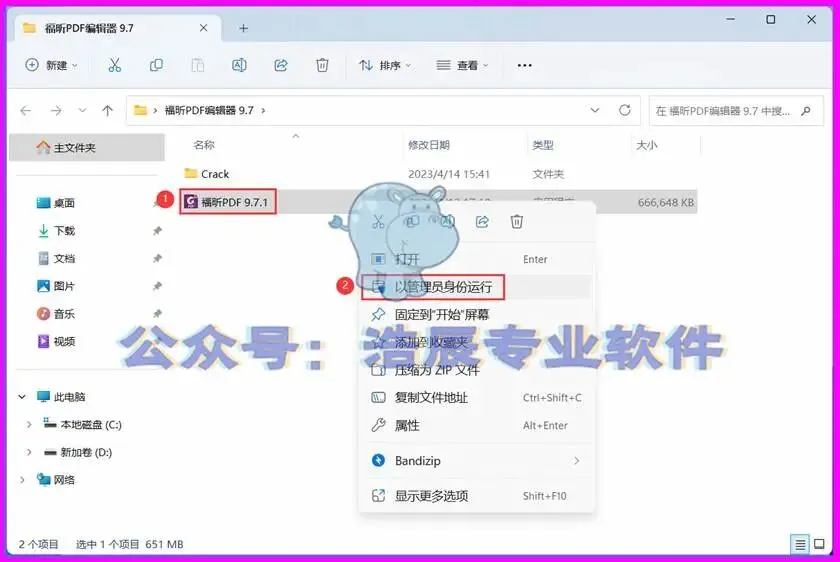The width and height of the screenshot is (840, 562).
Task: Refresh the current folder
Action: pyautogui.click(x=625, y=110)
